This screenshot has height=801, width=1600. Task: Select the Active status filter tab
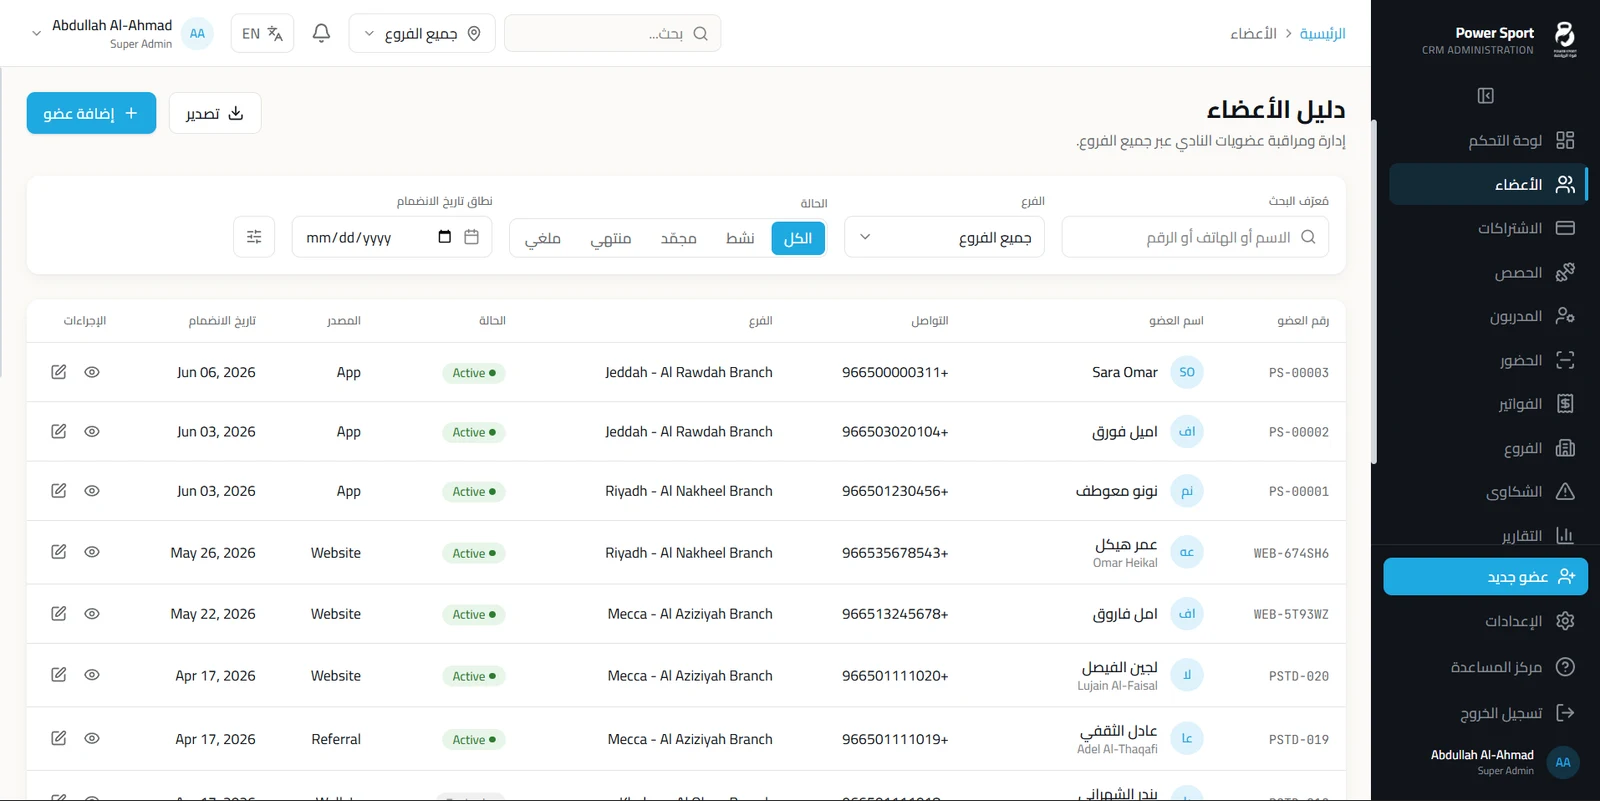tap(740, 238)
